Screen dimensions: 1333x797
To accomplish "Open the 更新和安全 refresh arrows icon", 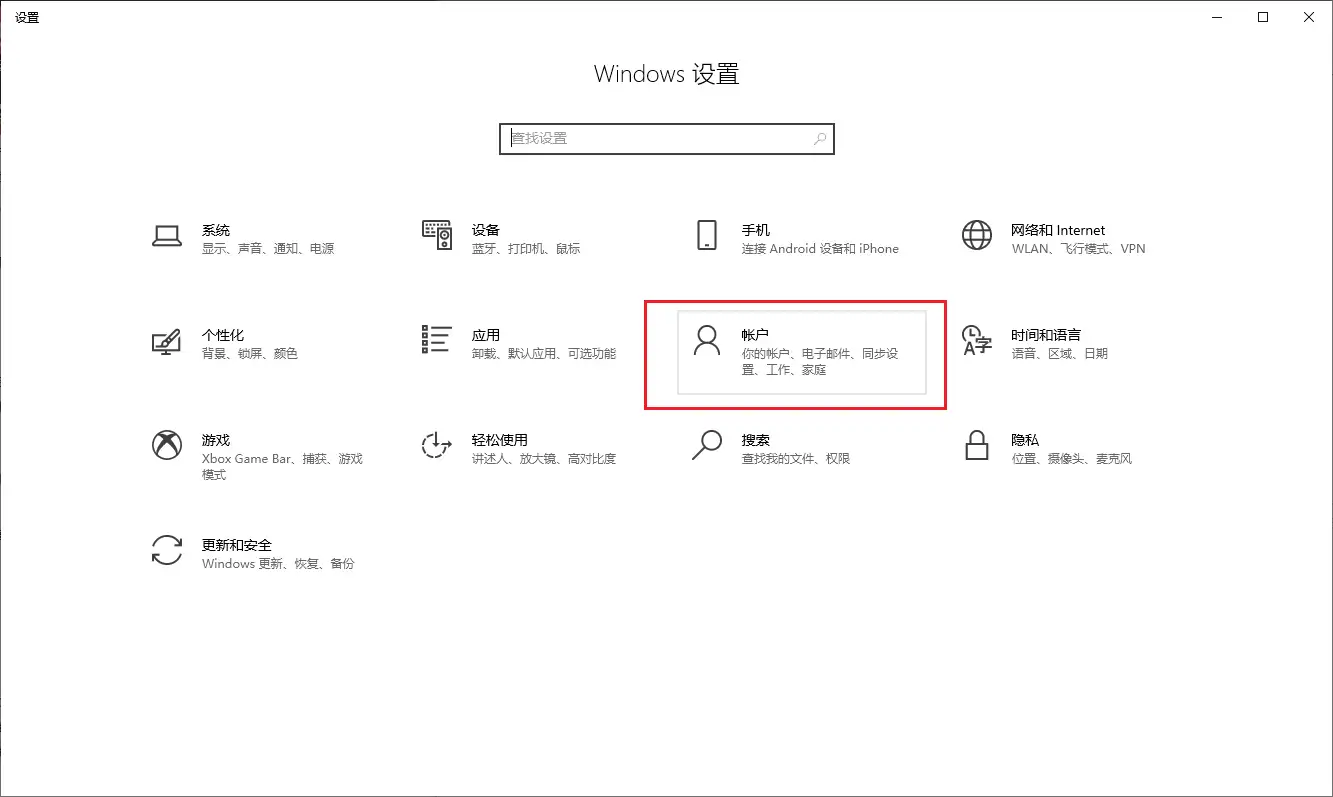I will pyautogui.click(x=166, y=550).
